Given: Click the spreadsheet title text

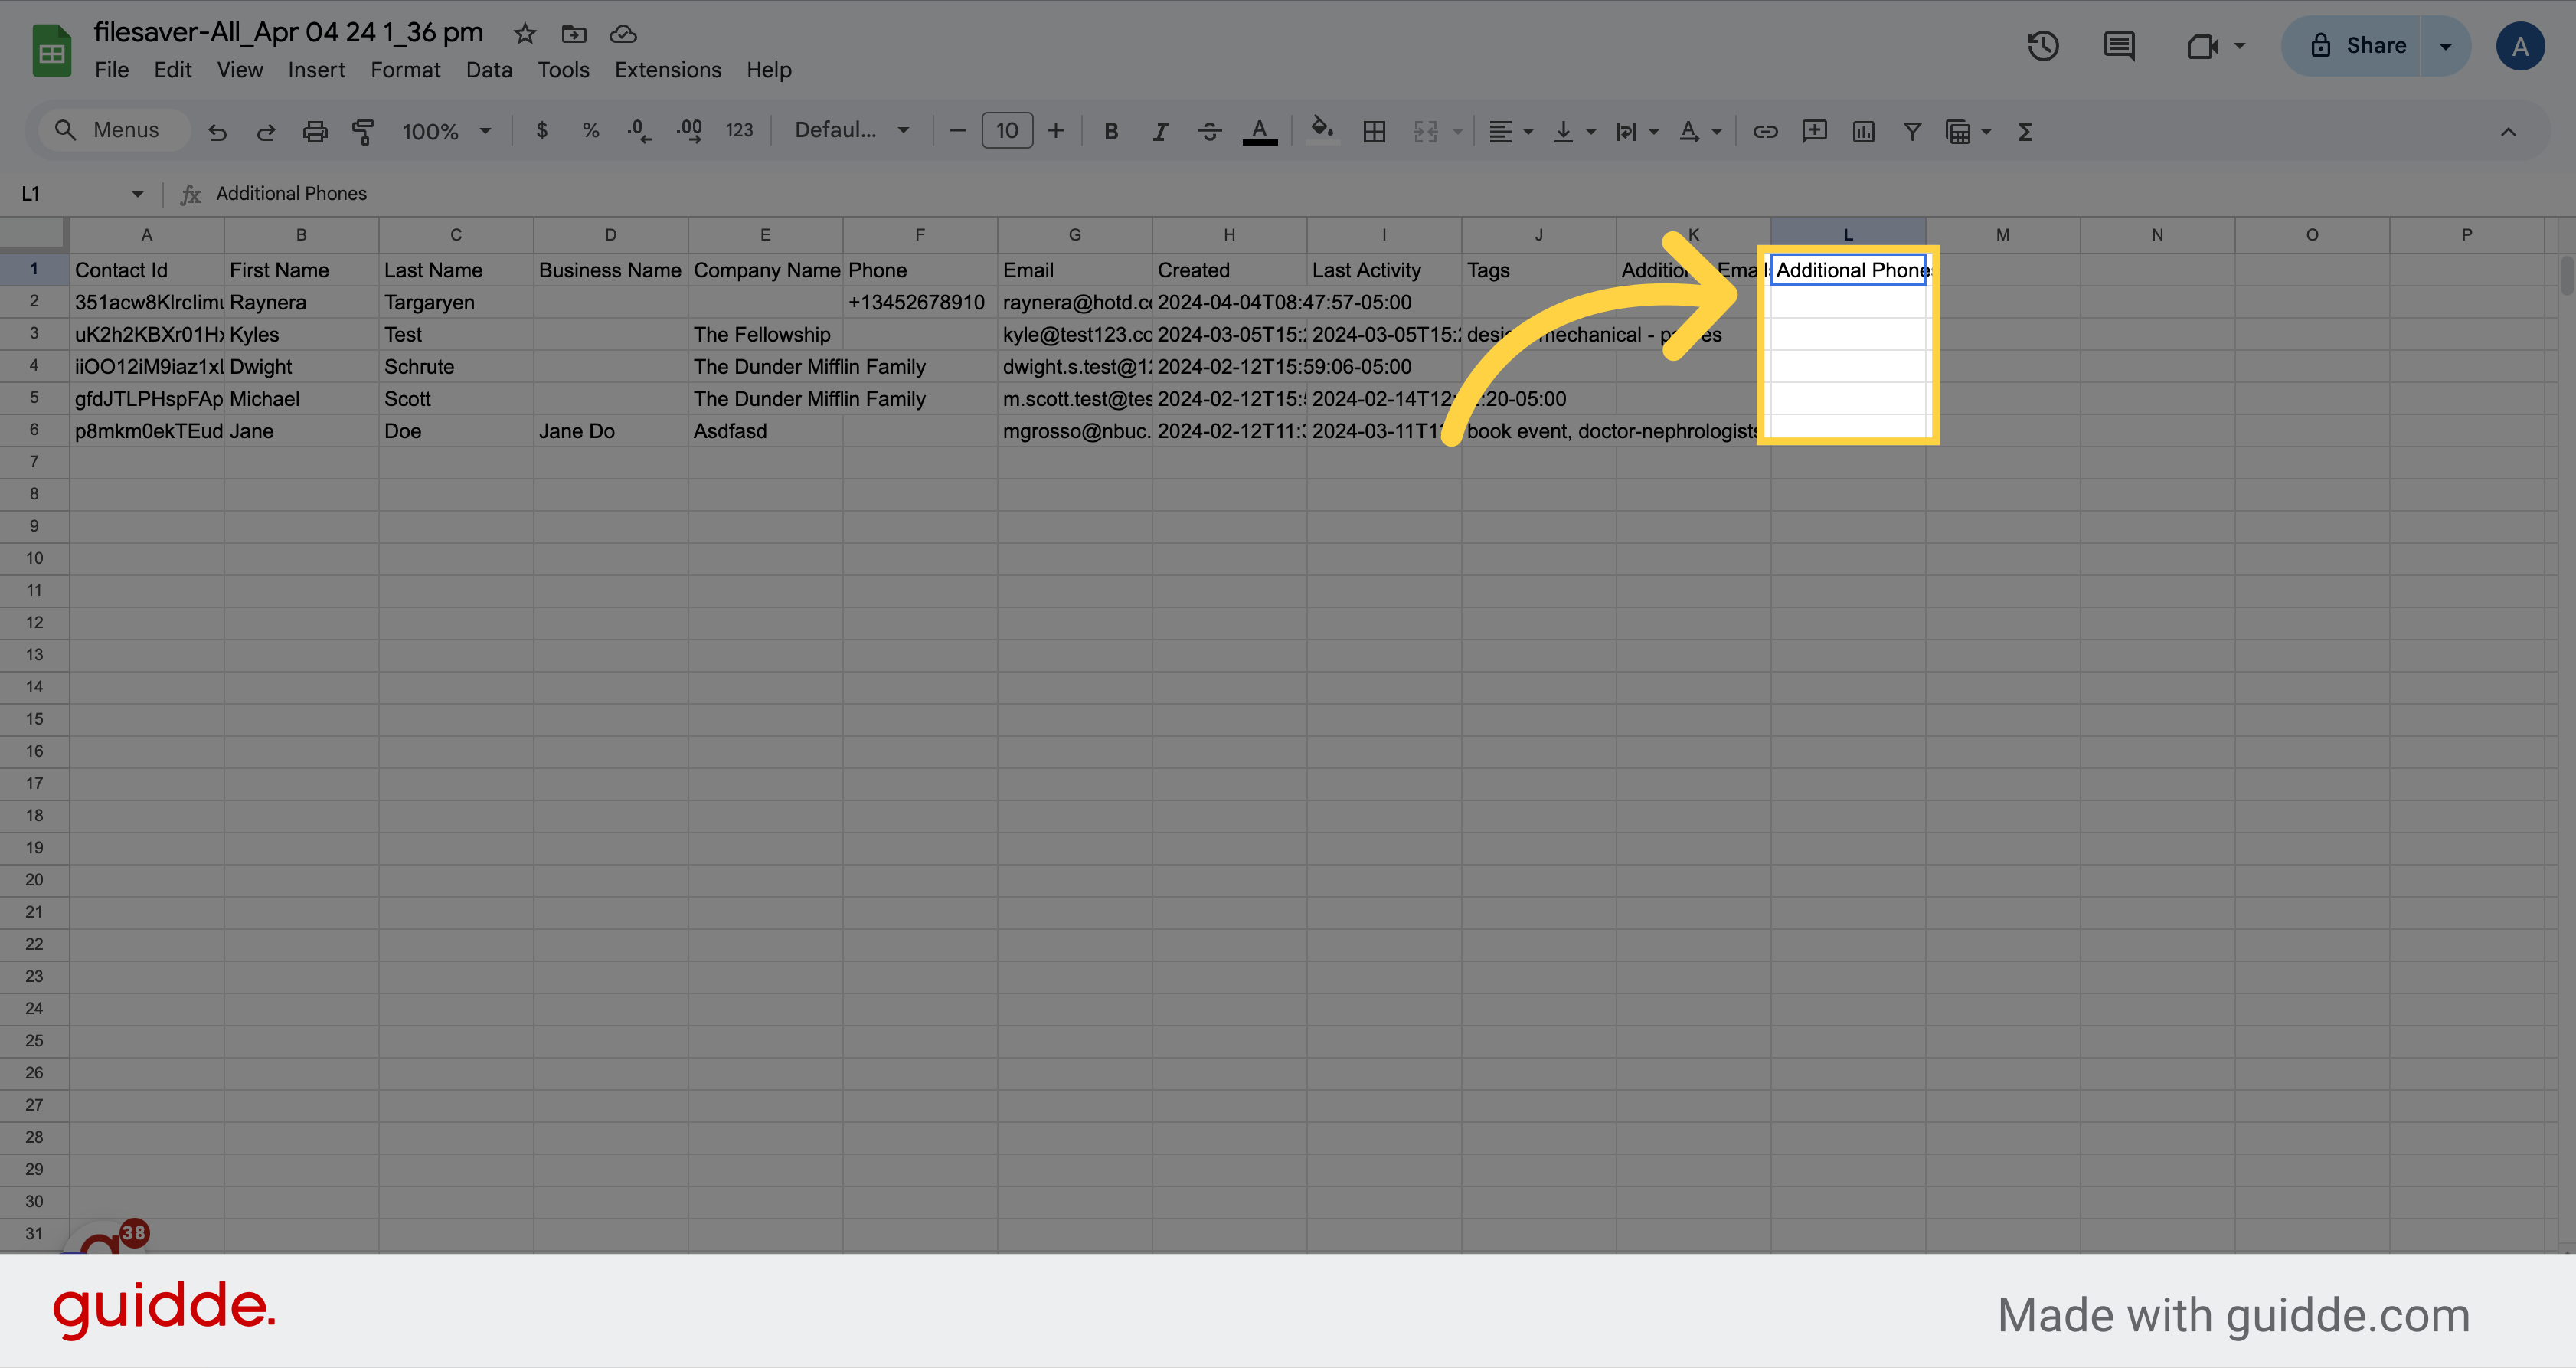Looking at the screenshot, I should tap(288, 32).
